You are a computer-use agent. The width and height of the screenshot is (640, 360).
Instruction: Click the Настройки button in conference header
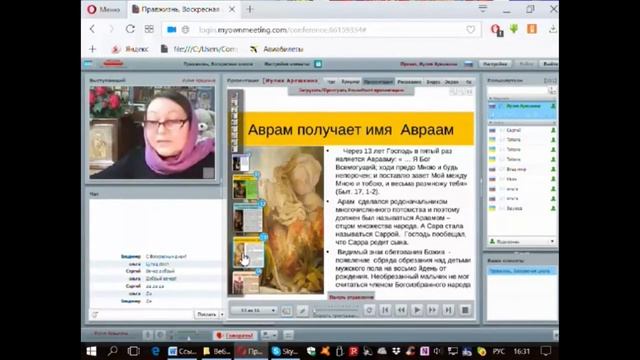(495, 64)
